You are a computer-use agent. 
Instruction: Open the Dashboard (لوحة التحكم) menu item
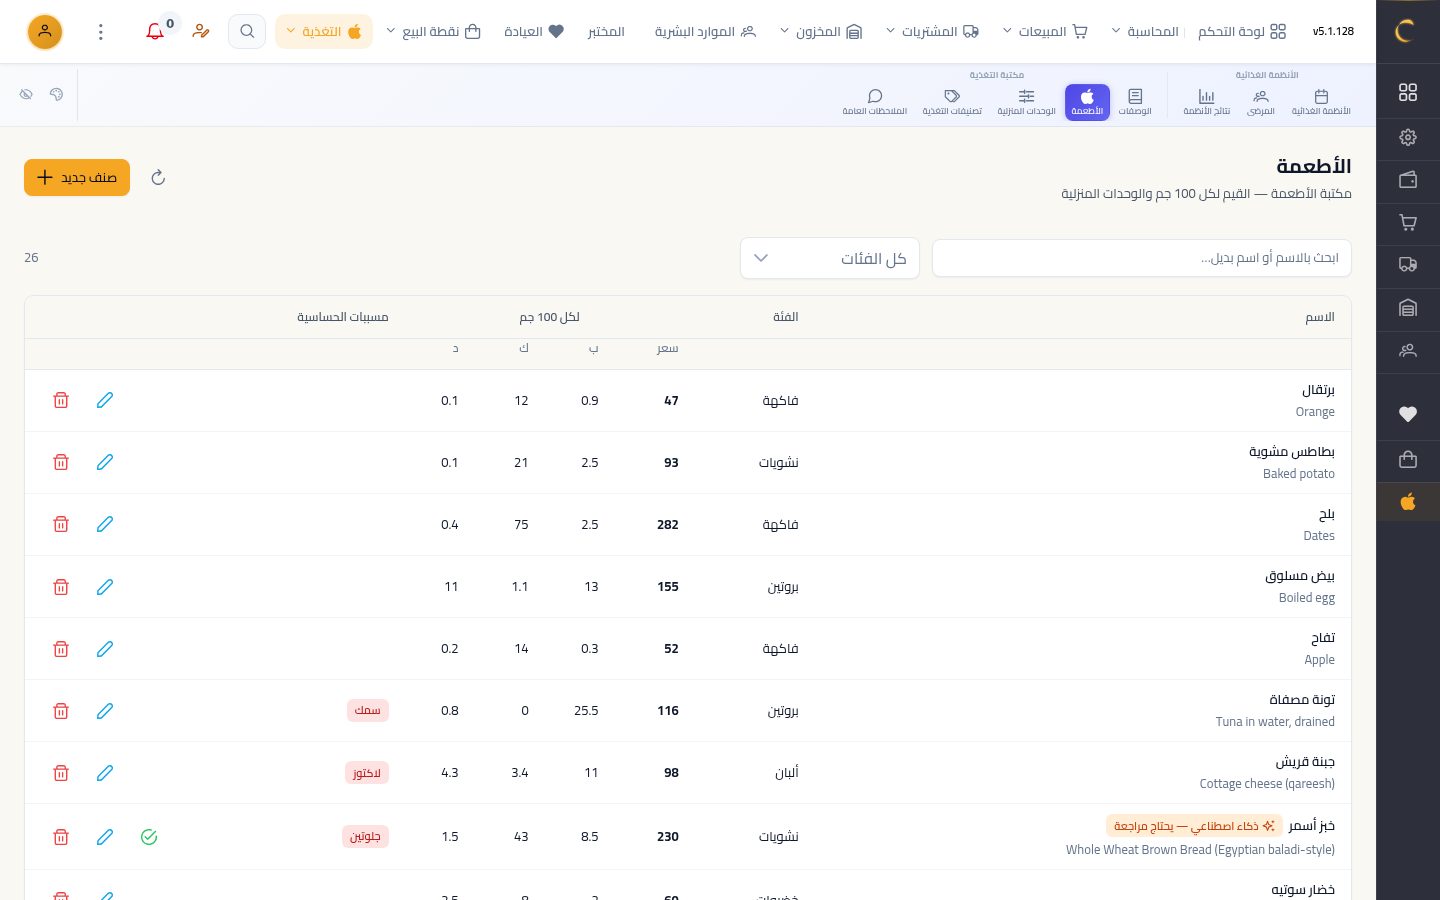[1242, 32]
